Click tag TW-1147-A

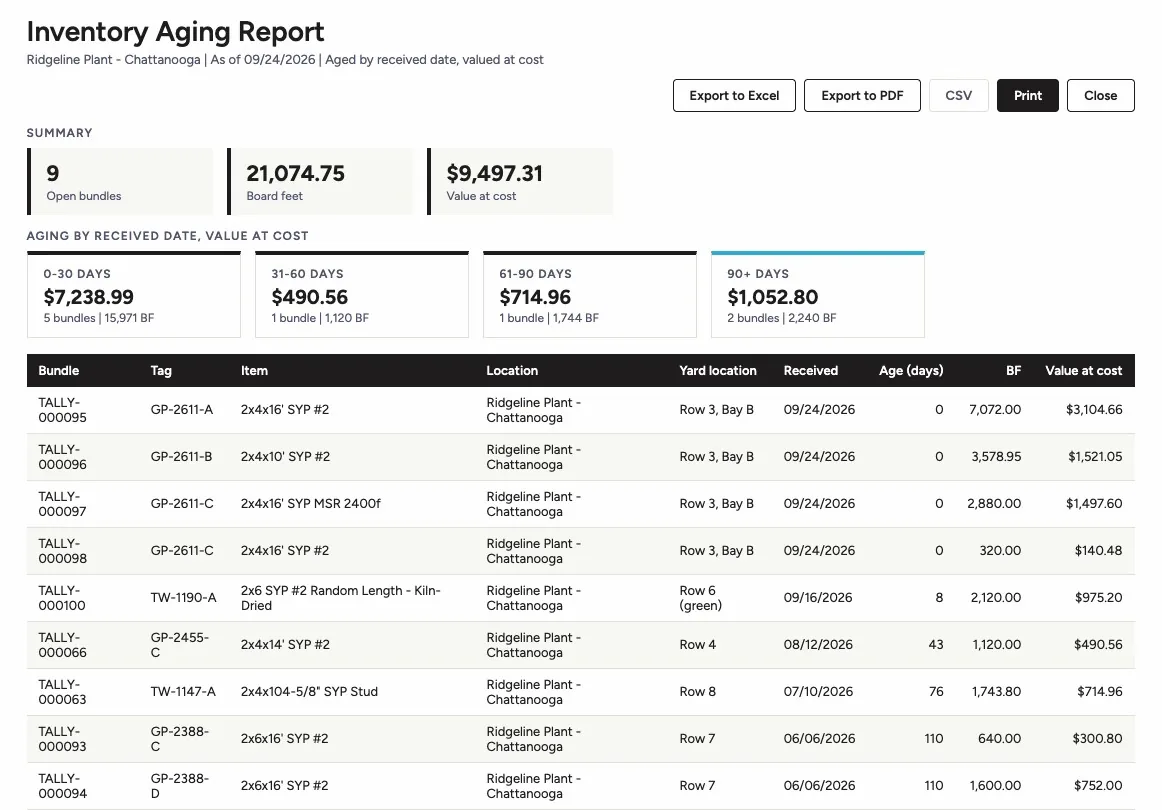pos(183,691)
